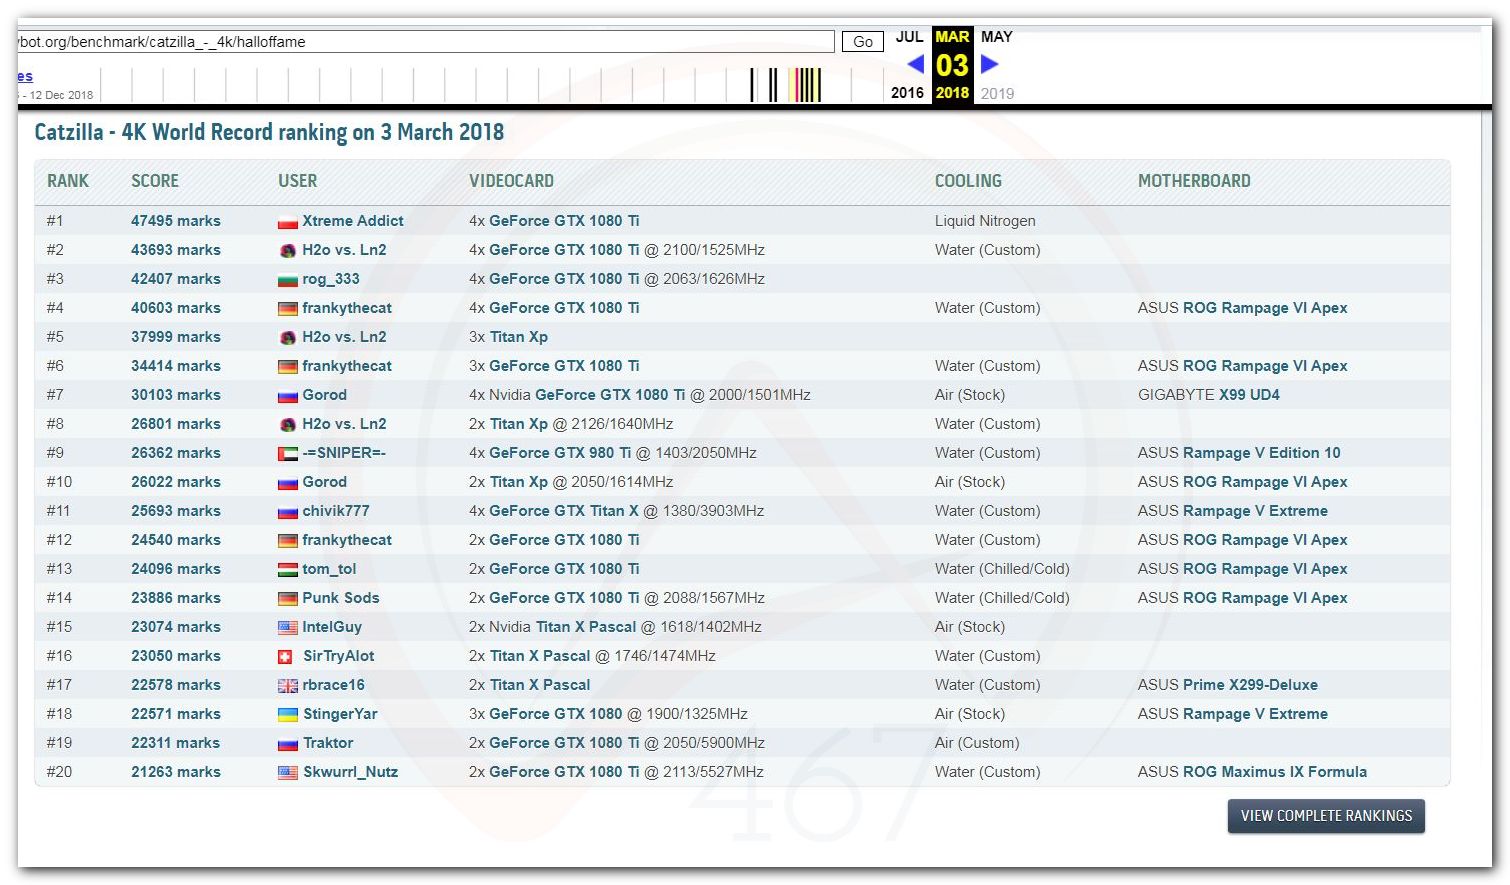Viewport: 1510px width, 885px height.
Task: View rbrace16 user profile
Action: pyautogui.click(x=334, y=685)
